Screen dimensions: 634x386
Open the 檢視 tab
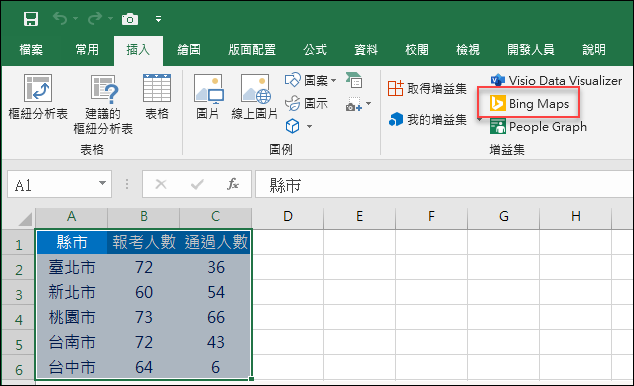click(x=468, y=50)
